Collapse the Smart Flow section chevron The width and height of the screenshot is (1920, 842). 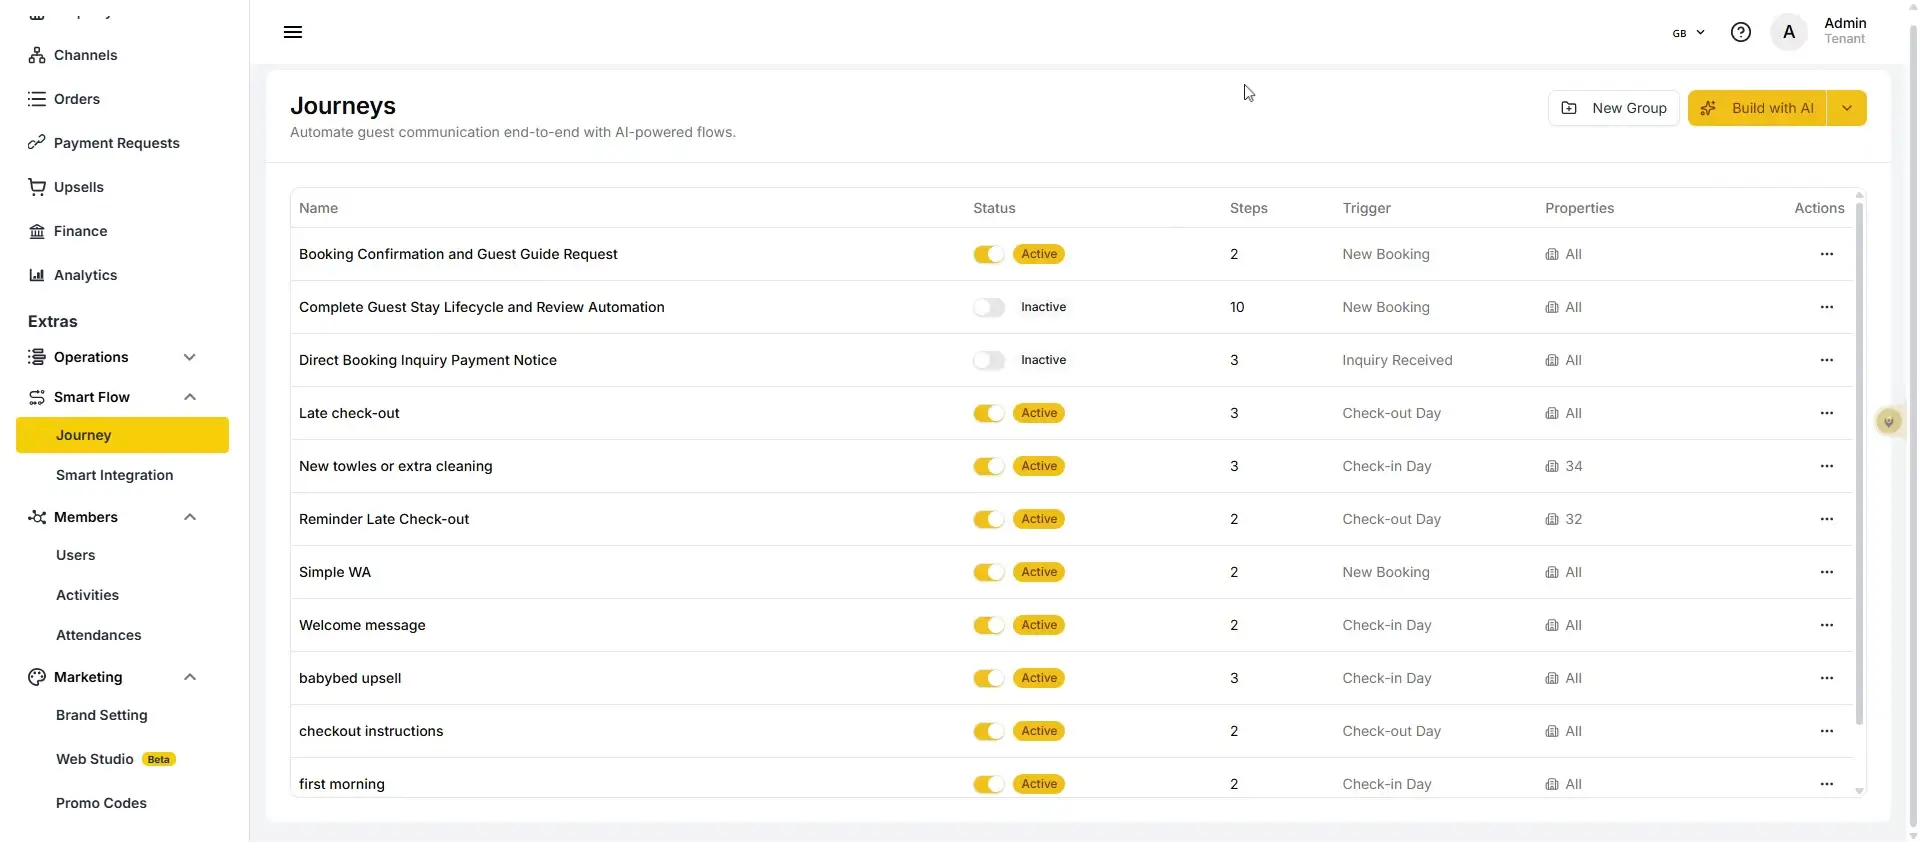190,397
